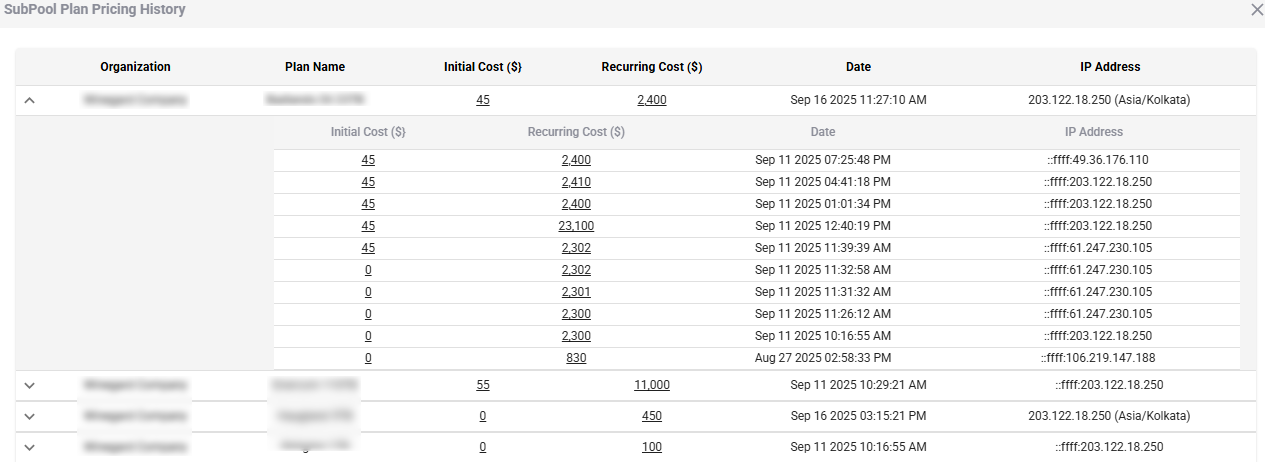Image resolution: width=1265 pixels, height=462 pixels.
Task: Expand the row with 11,000 recurring cost
Action: pyautogui.click(x=29, y=385)
